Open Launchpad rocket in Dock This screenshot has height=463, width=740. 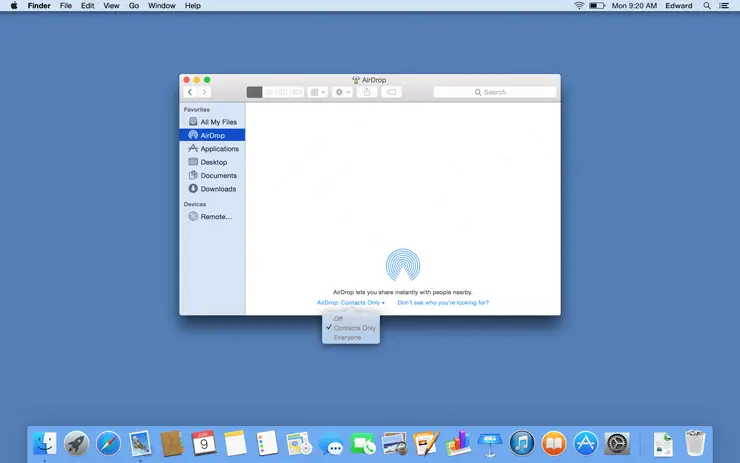pos(76,444)
